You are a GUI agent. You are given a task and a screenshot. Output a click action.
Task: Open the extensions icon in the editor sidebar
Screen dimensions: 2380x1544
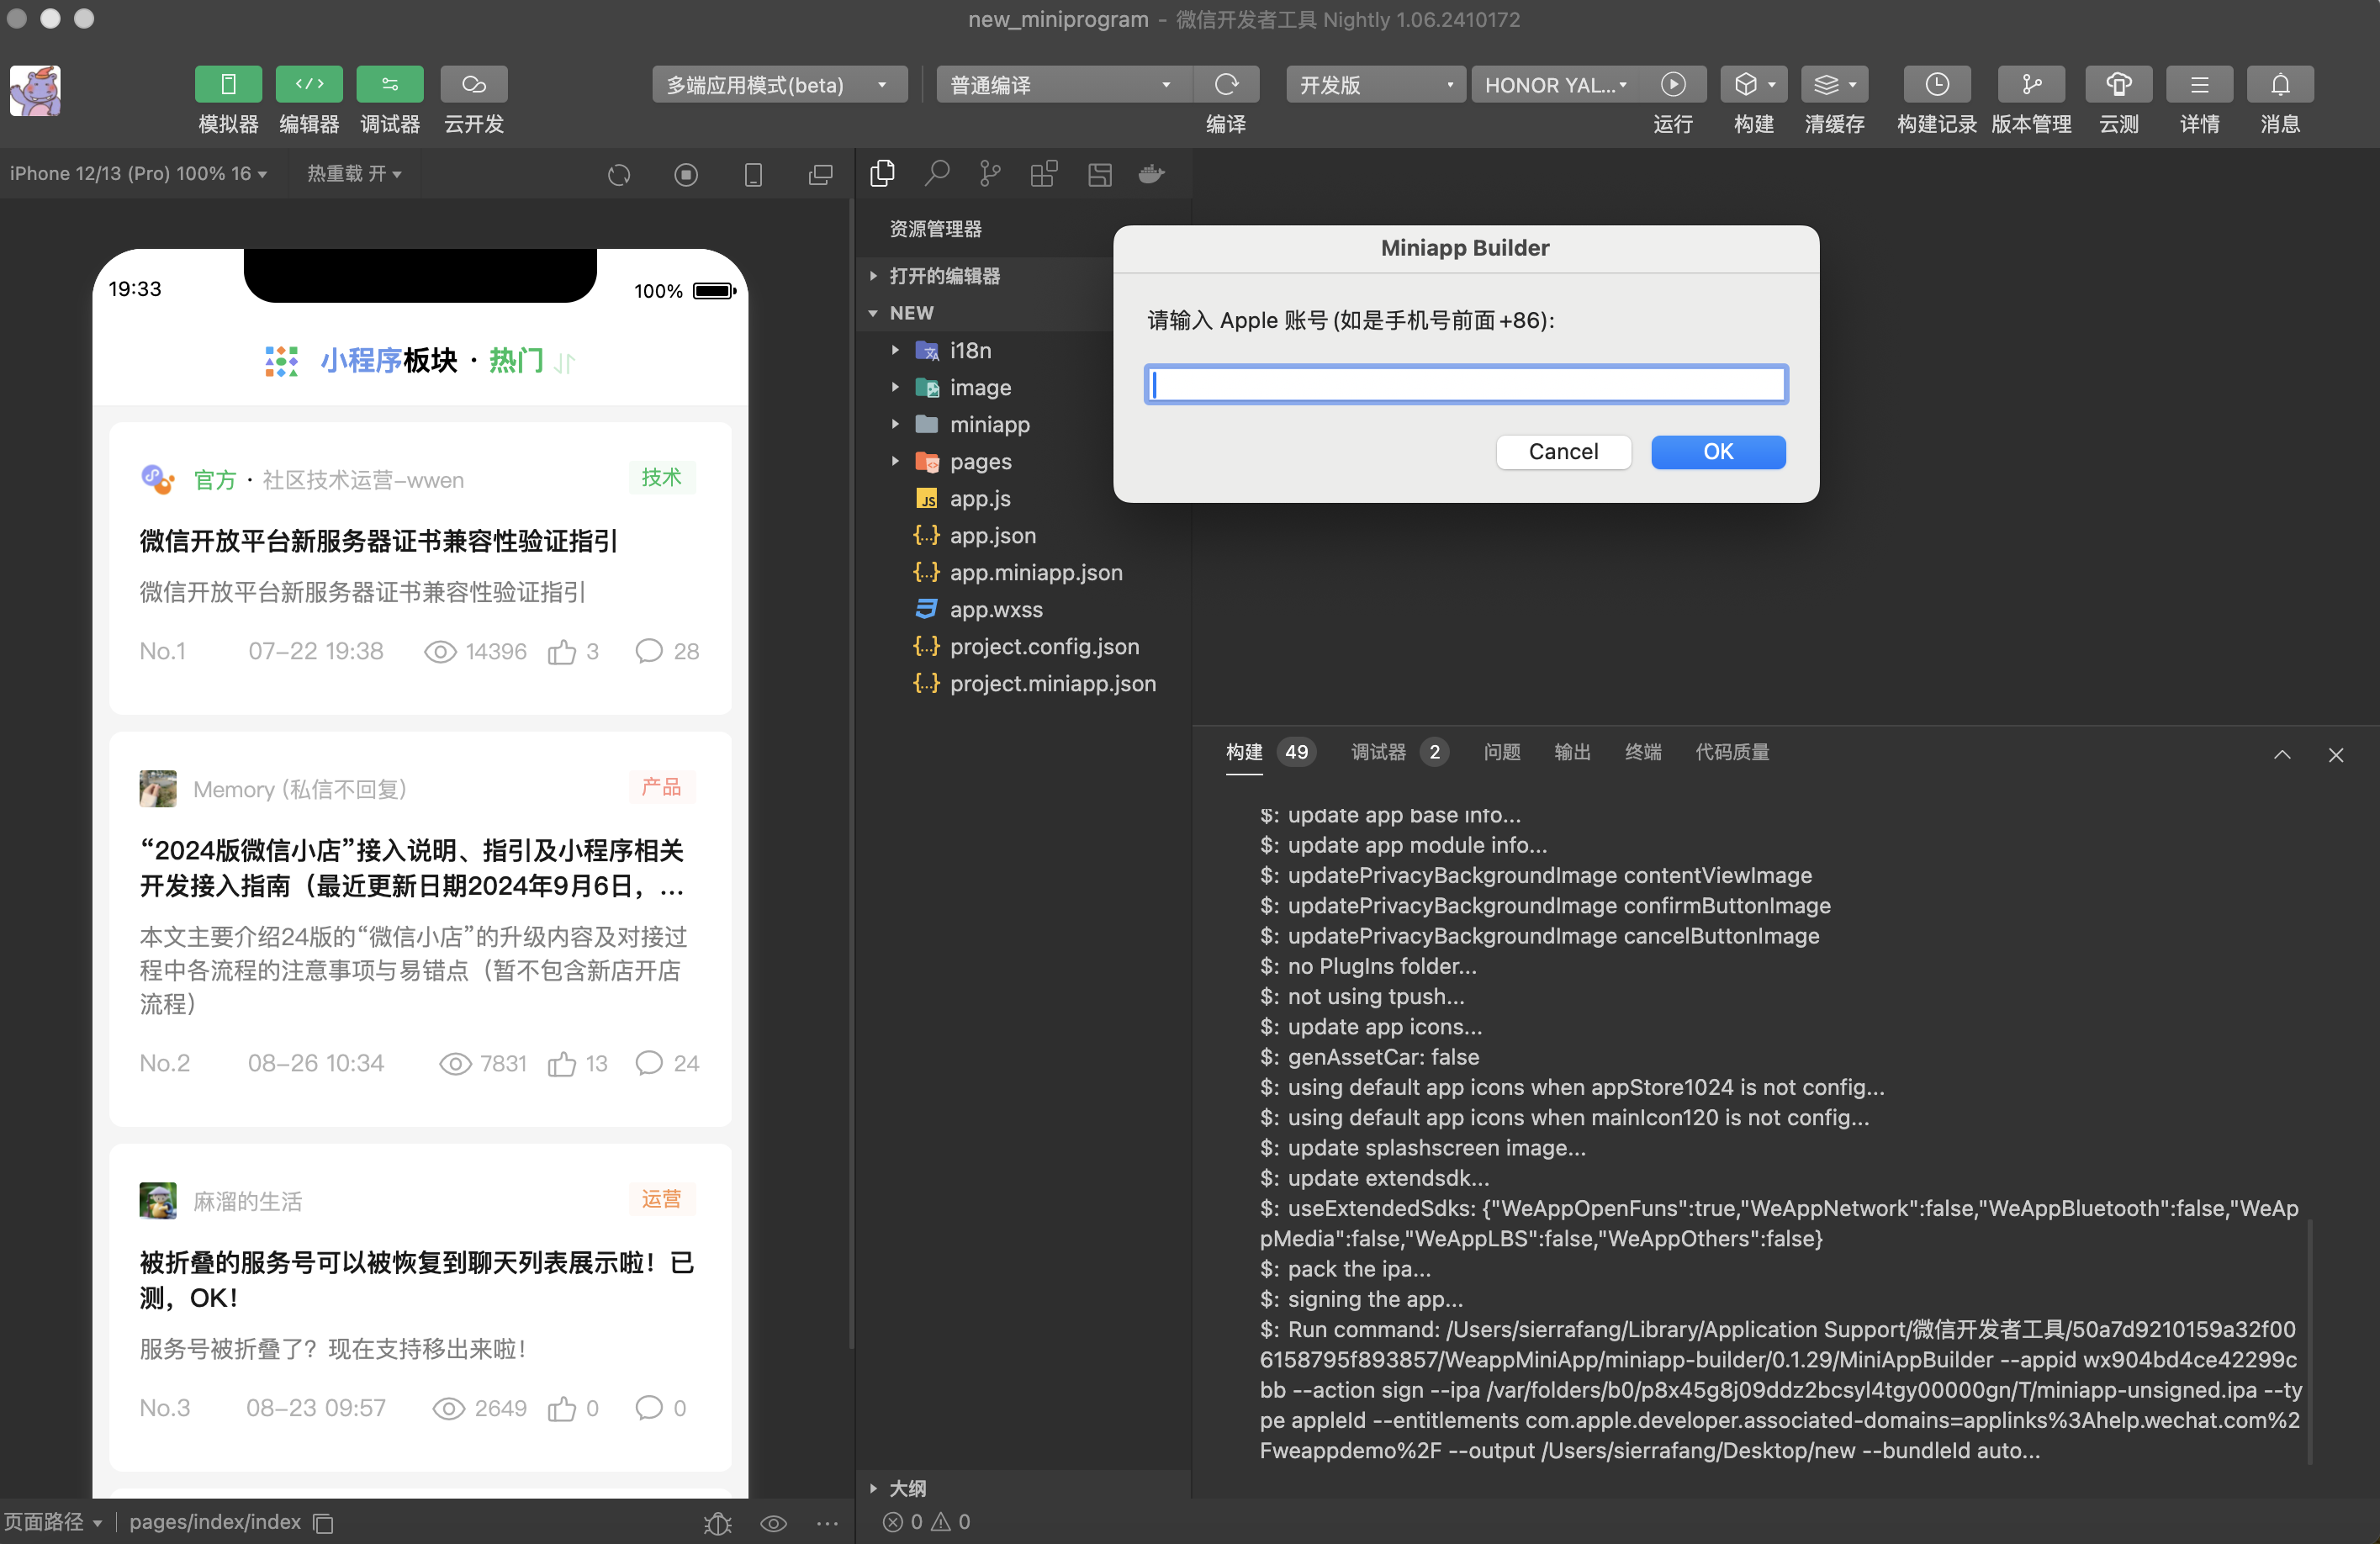pyautogui.click(x=1044, y=174)
